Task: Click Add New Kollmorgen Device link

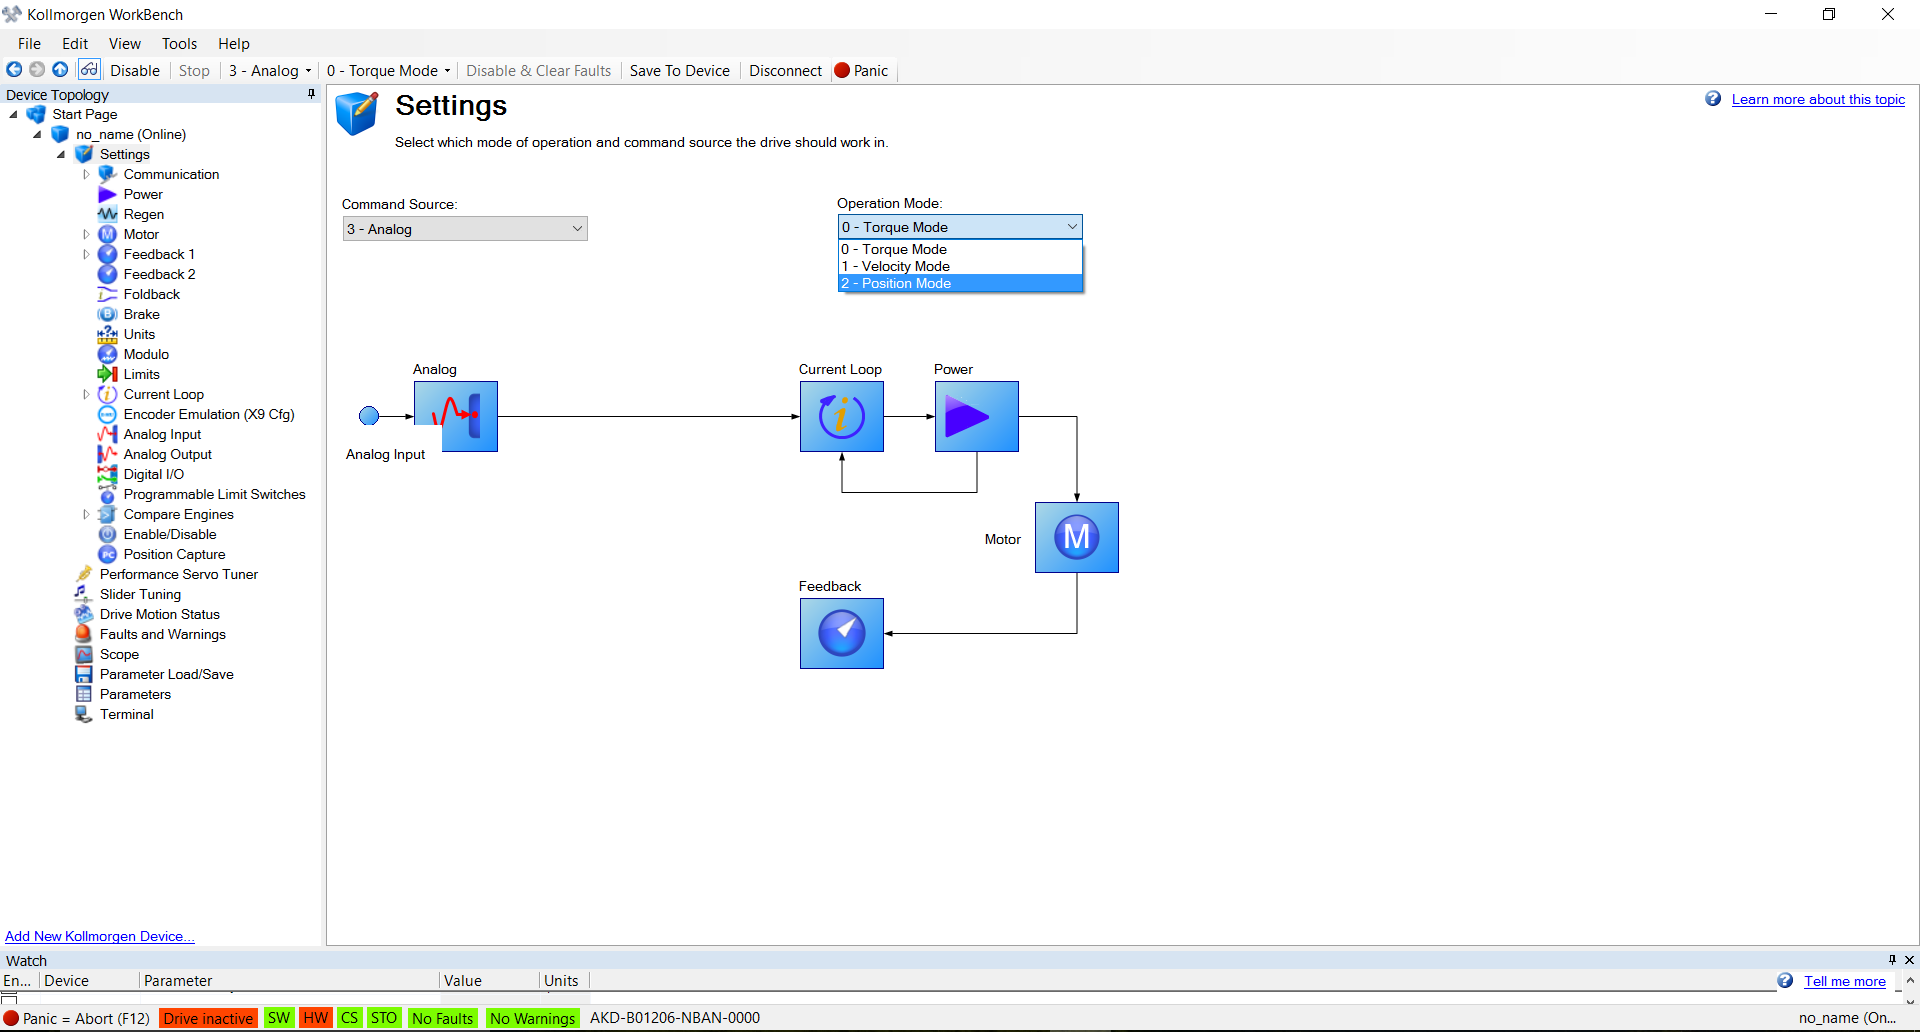Action: click(100, 936)
